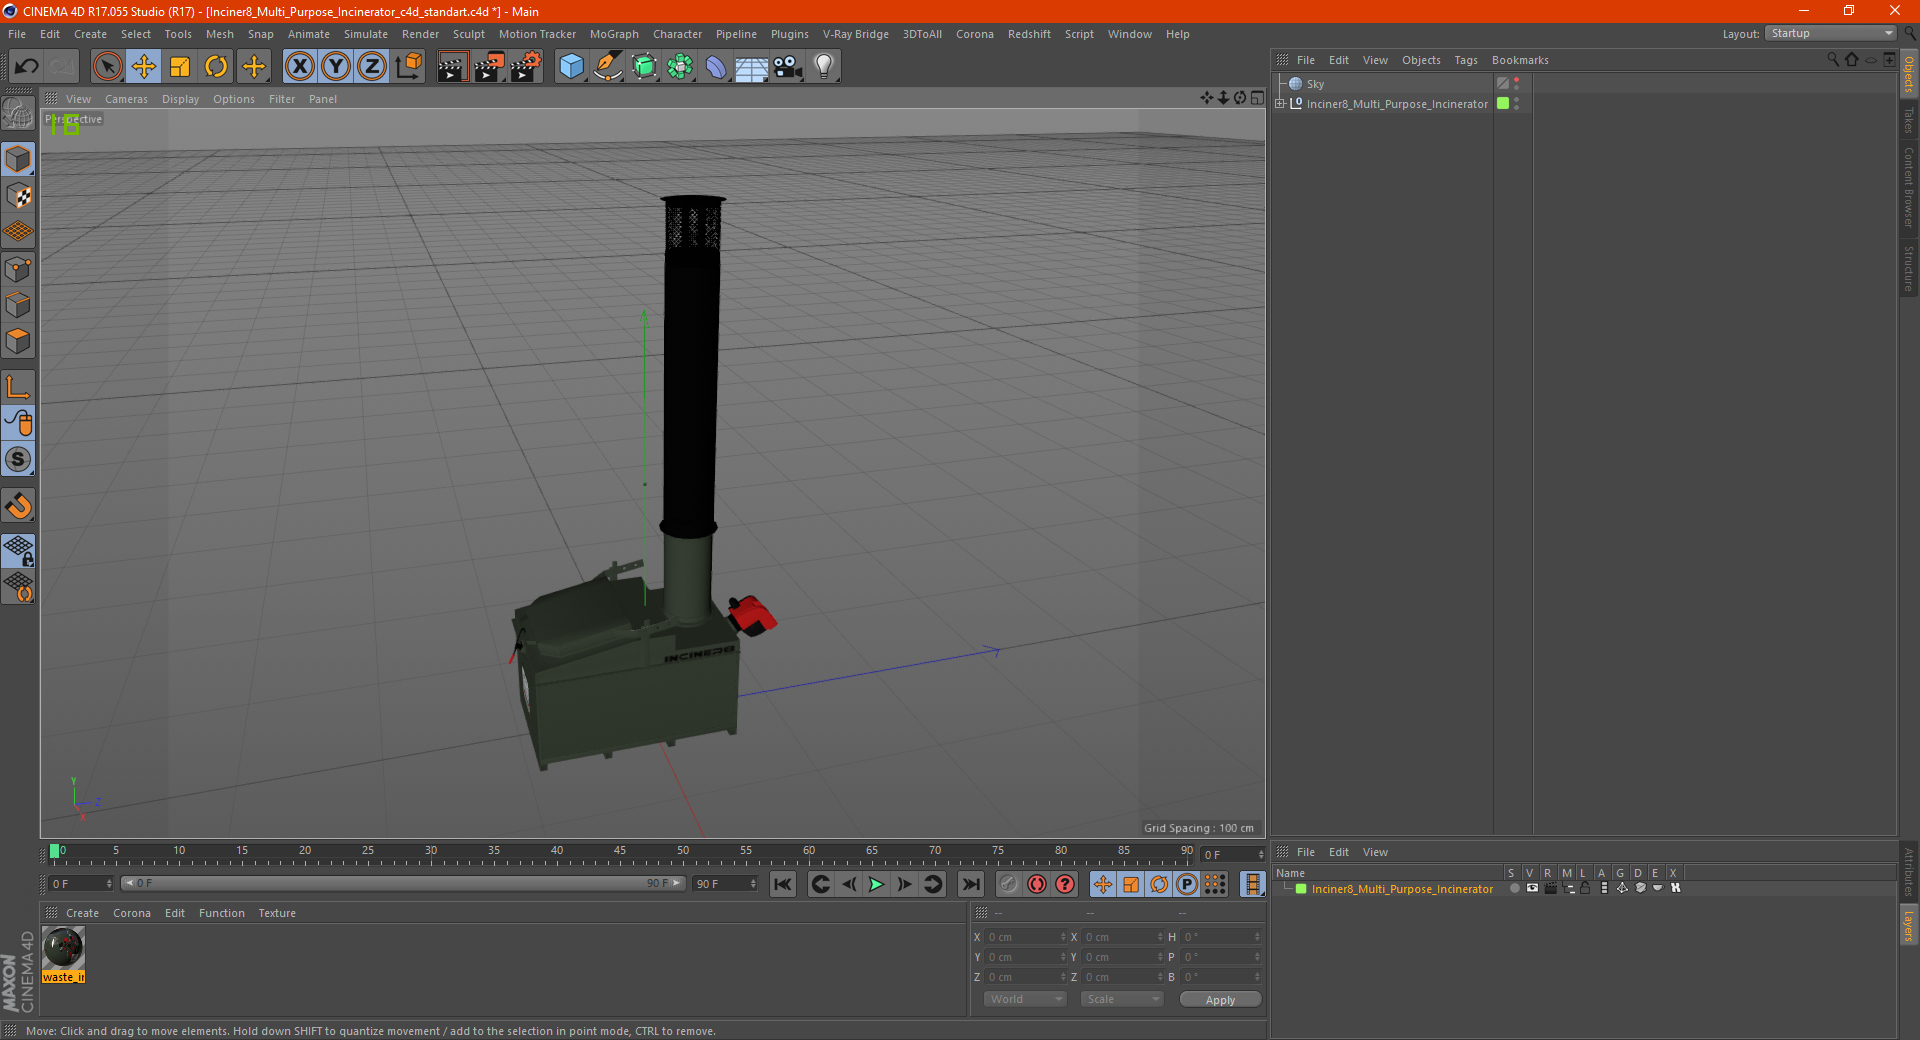The height and width of the screenshot is (1040, 1920).
Task: Expand Inciner8_Multi_Purpose_Incinerator object tree
Action: (1280, 104)
